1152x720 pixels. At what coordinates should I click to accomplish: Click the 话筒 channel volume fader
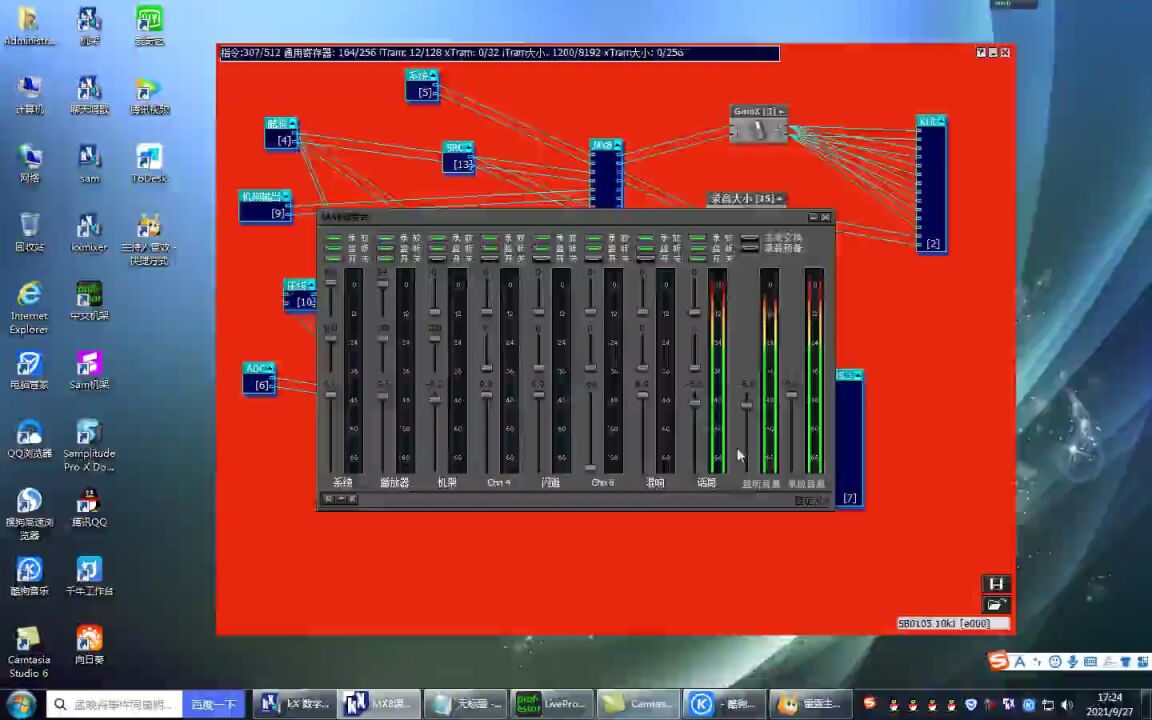click(695, 402)
